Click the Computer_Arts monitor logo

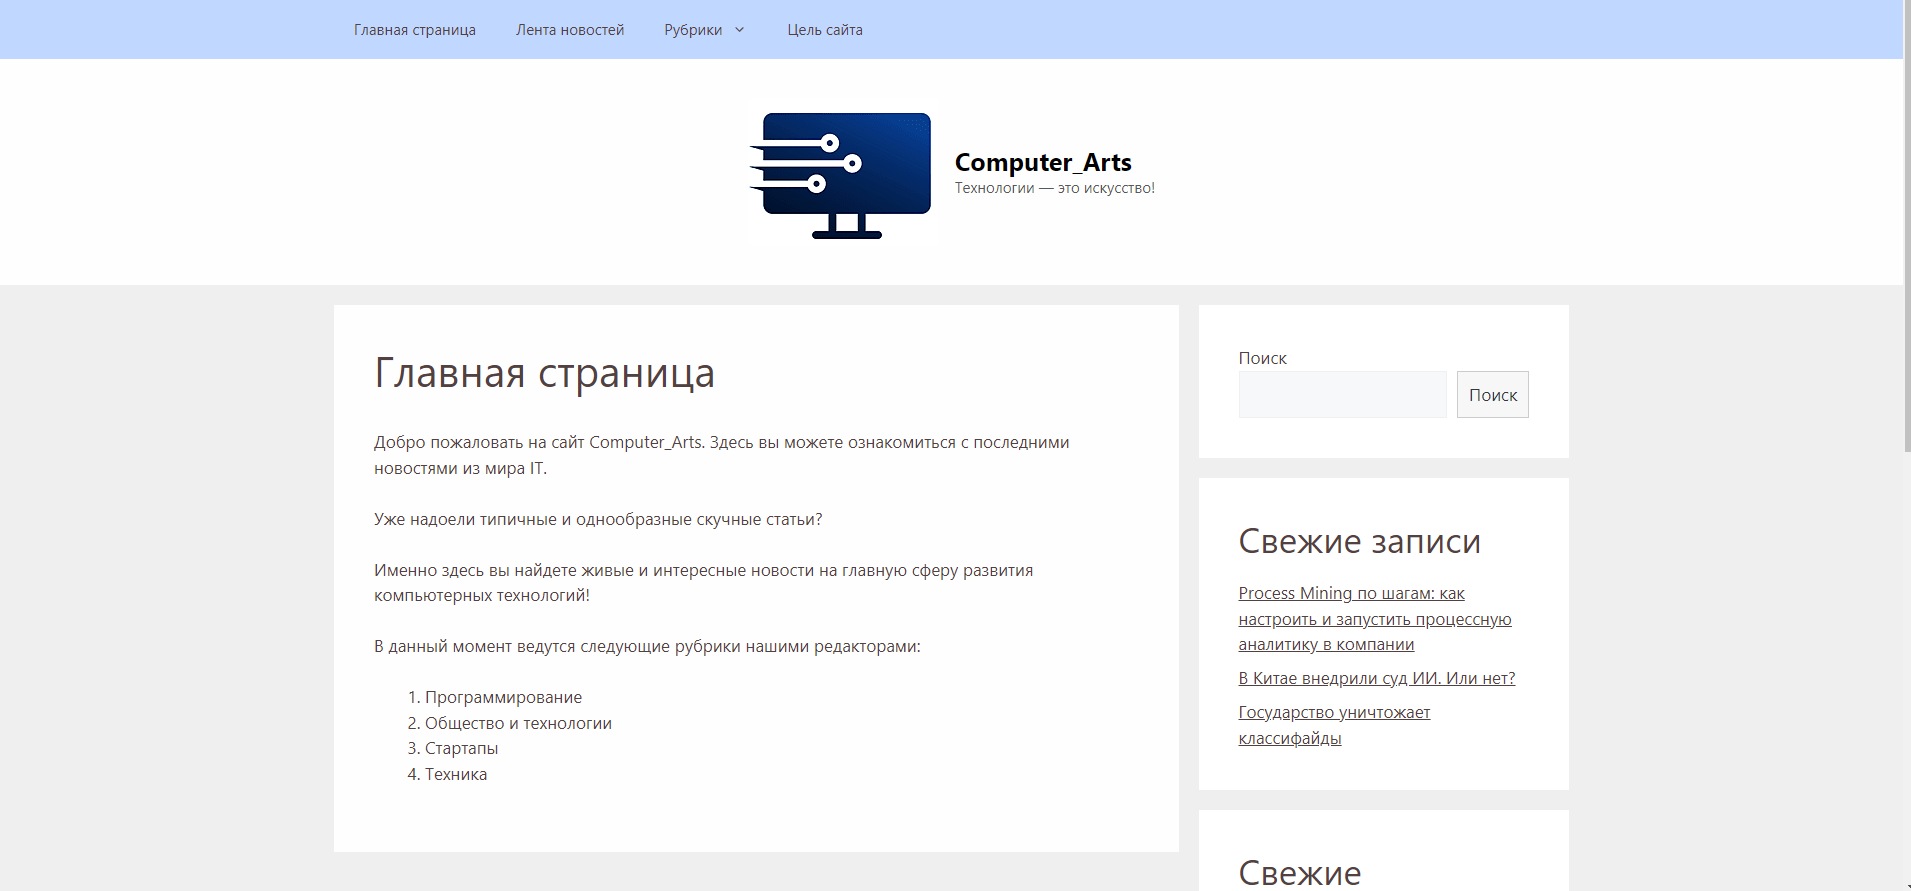[x=840, y=175]
